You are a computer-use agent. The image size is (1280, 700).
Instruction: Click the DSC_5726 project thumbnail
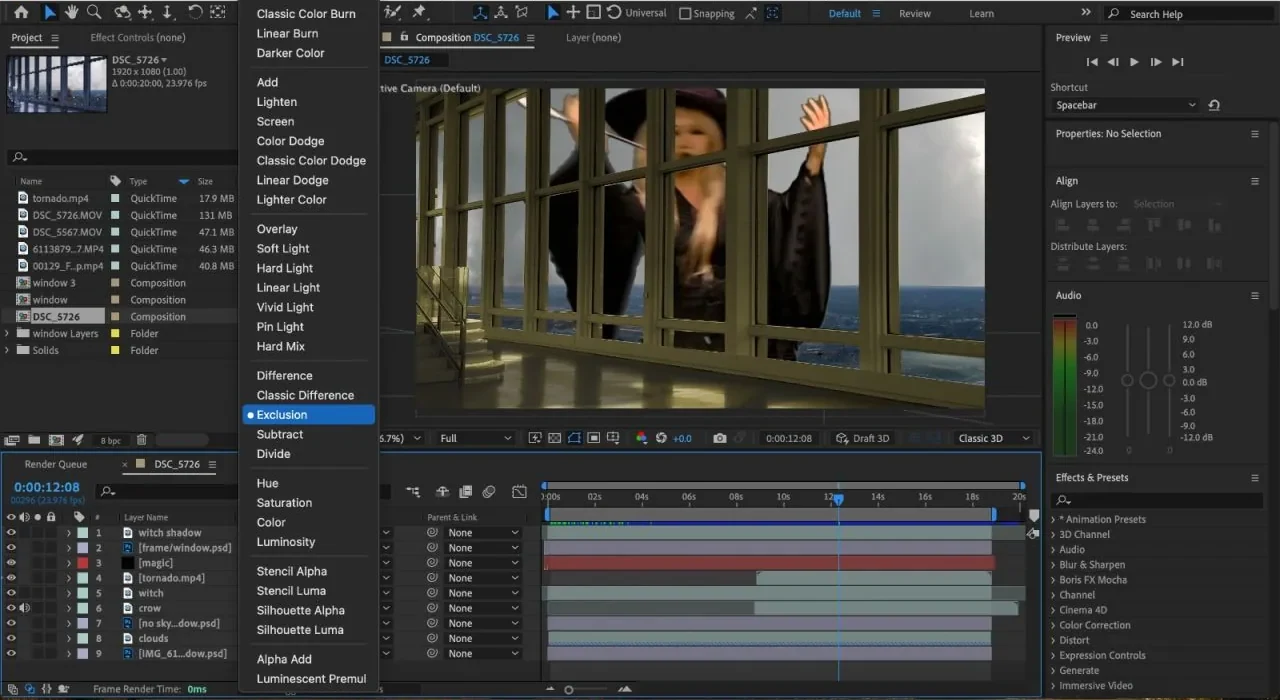click(56, 83)
